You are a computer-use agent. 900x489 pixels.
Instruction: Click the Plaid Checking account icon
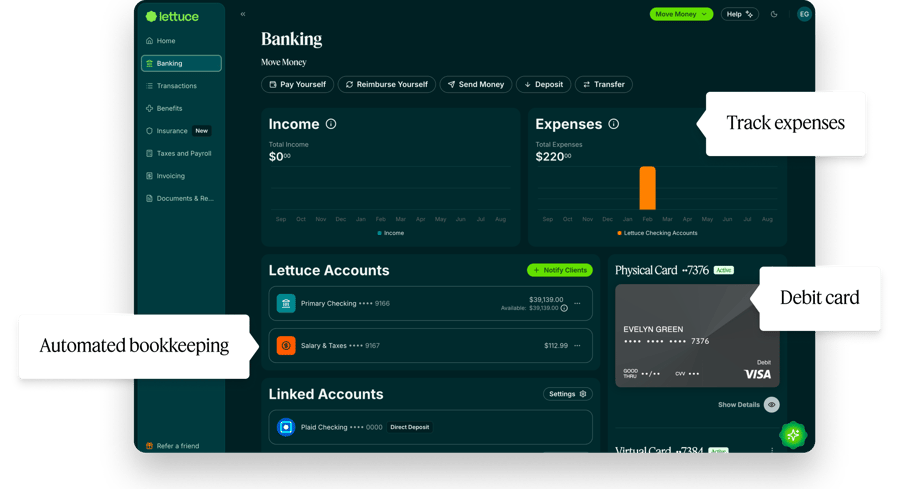(x=286, y=427)
